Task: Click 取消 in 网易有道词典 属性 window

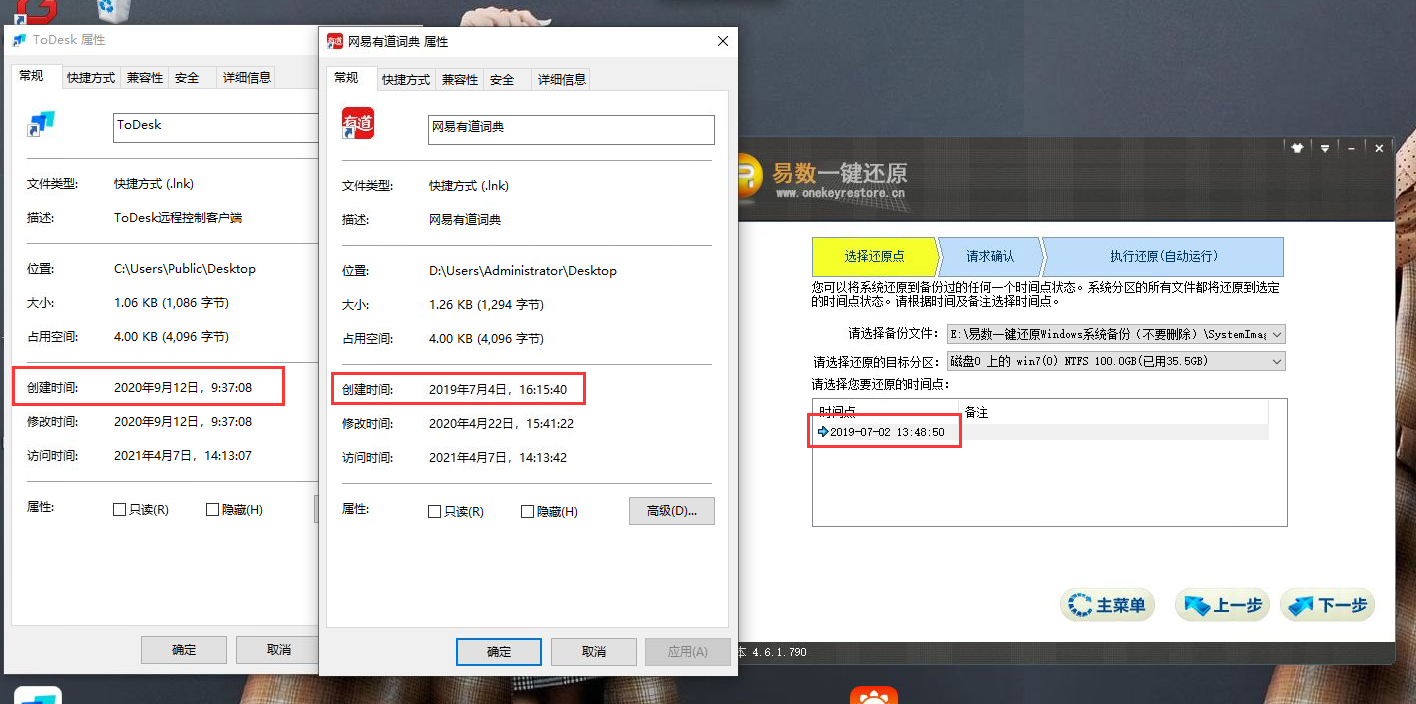Action: [x=594, y=652]
